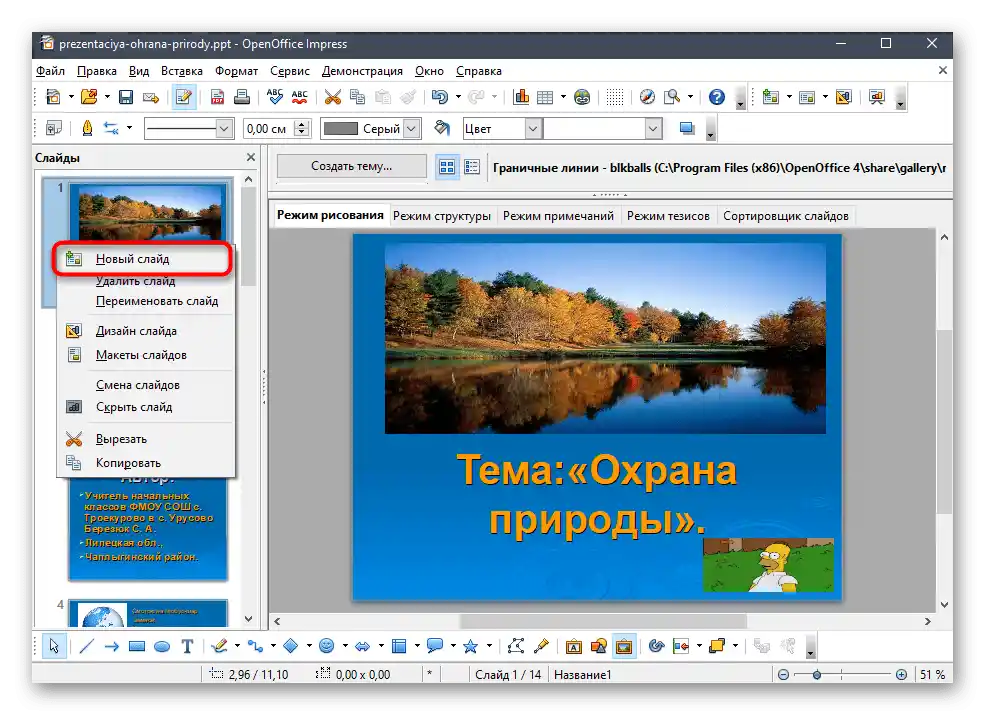The height and width of the screenshot is (715, 985).
Task: Select the Text tool in drawing toolbar
Action: (x=187, y=646)
